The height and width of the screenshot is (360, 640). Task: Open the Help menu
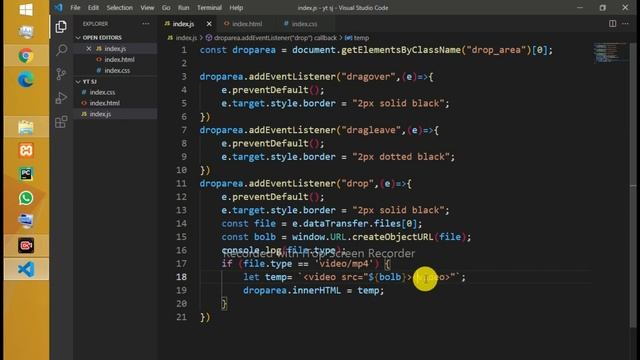tap(236, 8)
